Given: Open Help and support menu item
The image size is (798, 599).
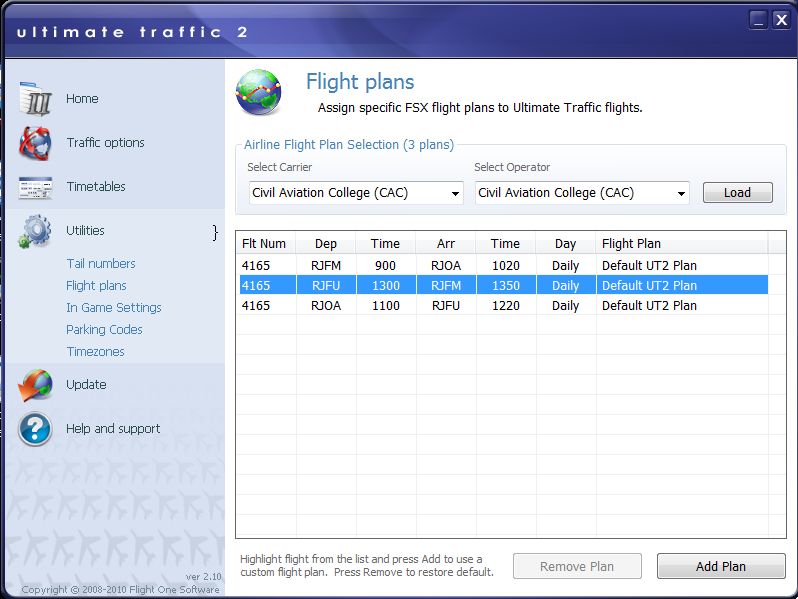Looking at the screenshot, I should click(x=113, y=429).
